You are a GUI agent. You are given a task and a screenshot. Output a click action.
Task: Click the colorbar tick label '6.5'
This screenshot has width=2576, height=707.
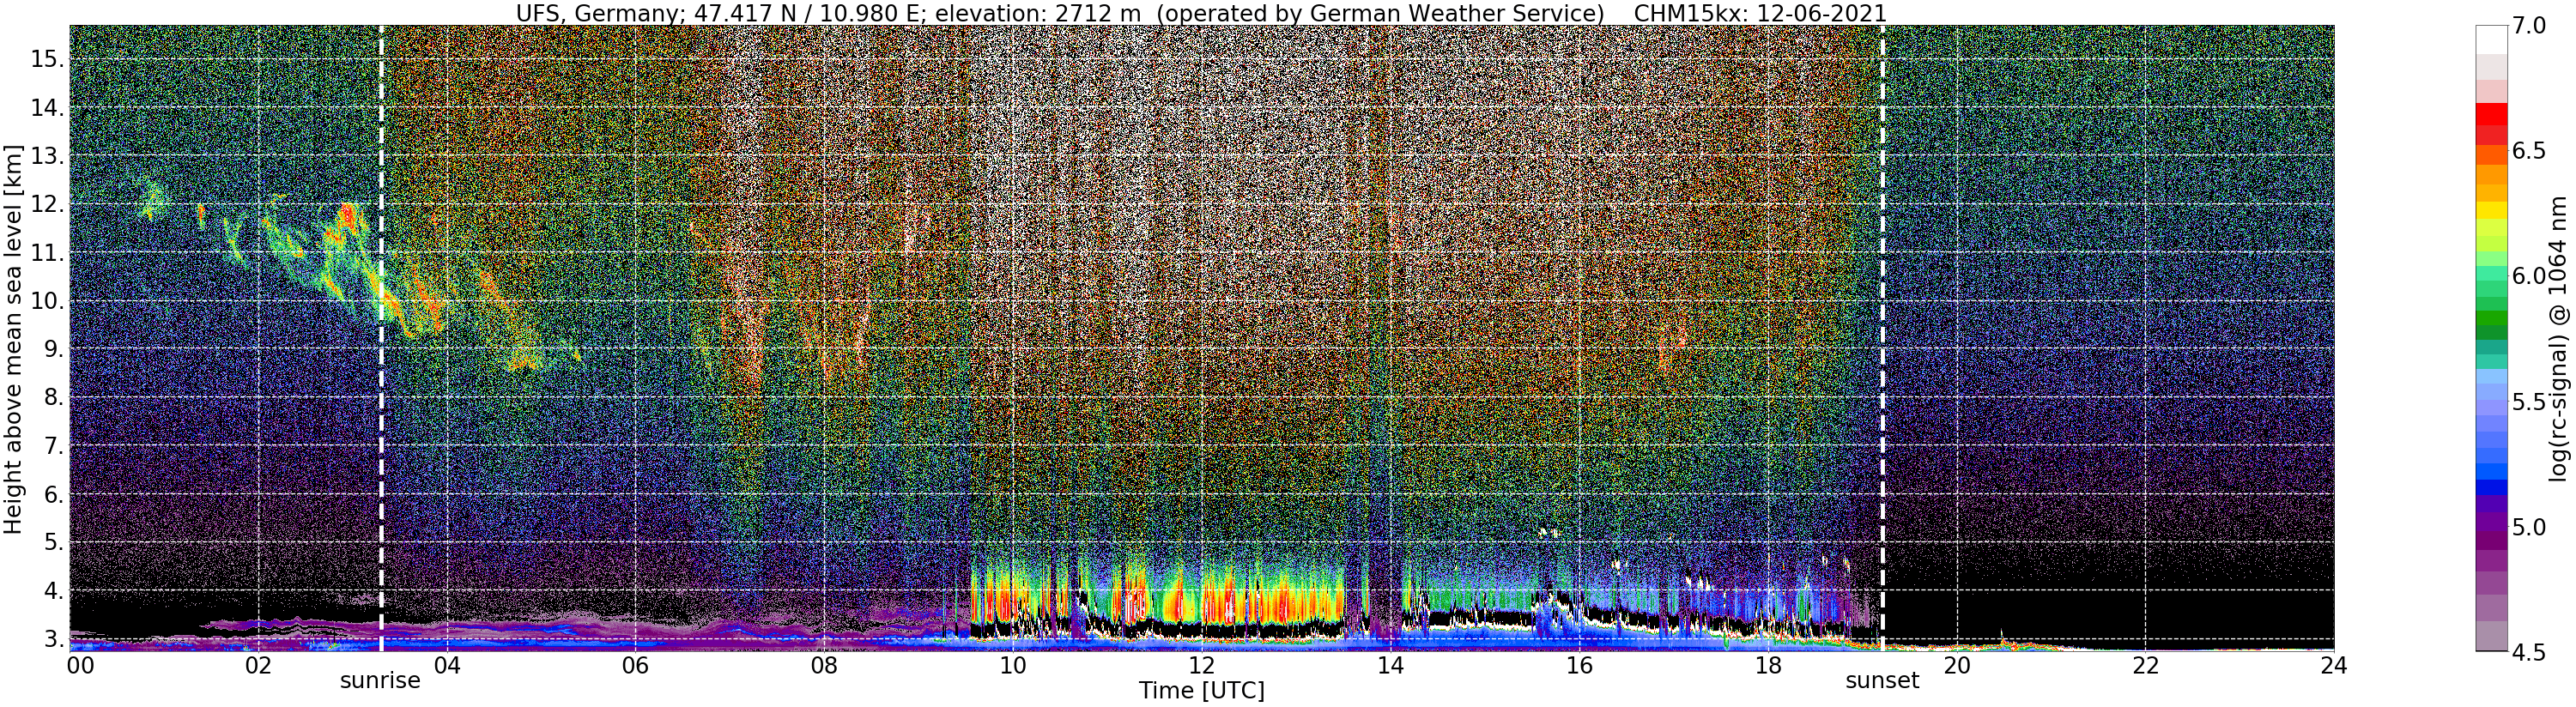[x=2527, y=151]
